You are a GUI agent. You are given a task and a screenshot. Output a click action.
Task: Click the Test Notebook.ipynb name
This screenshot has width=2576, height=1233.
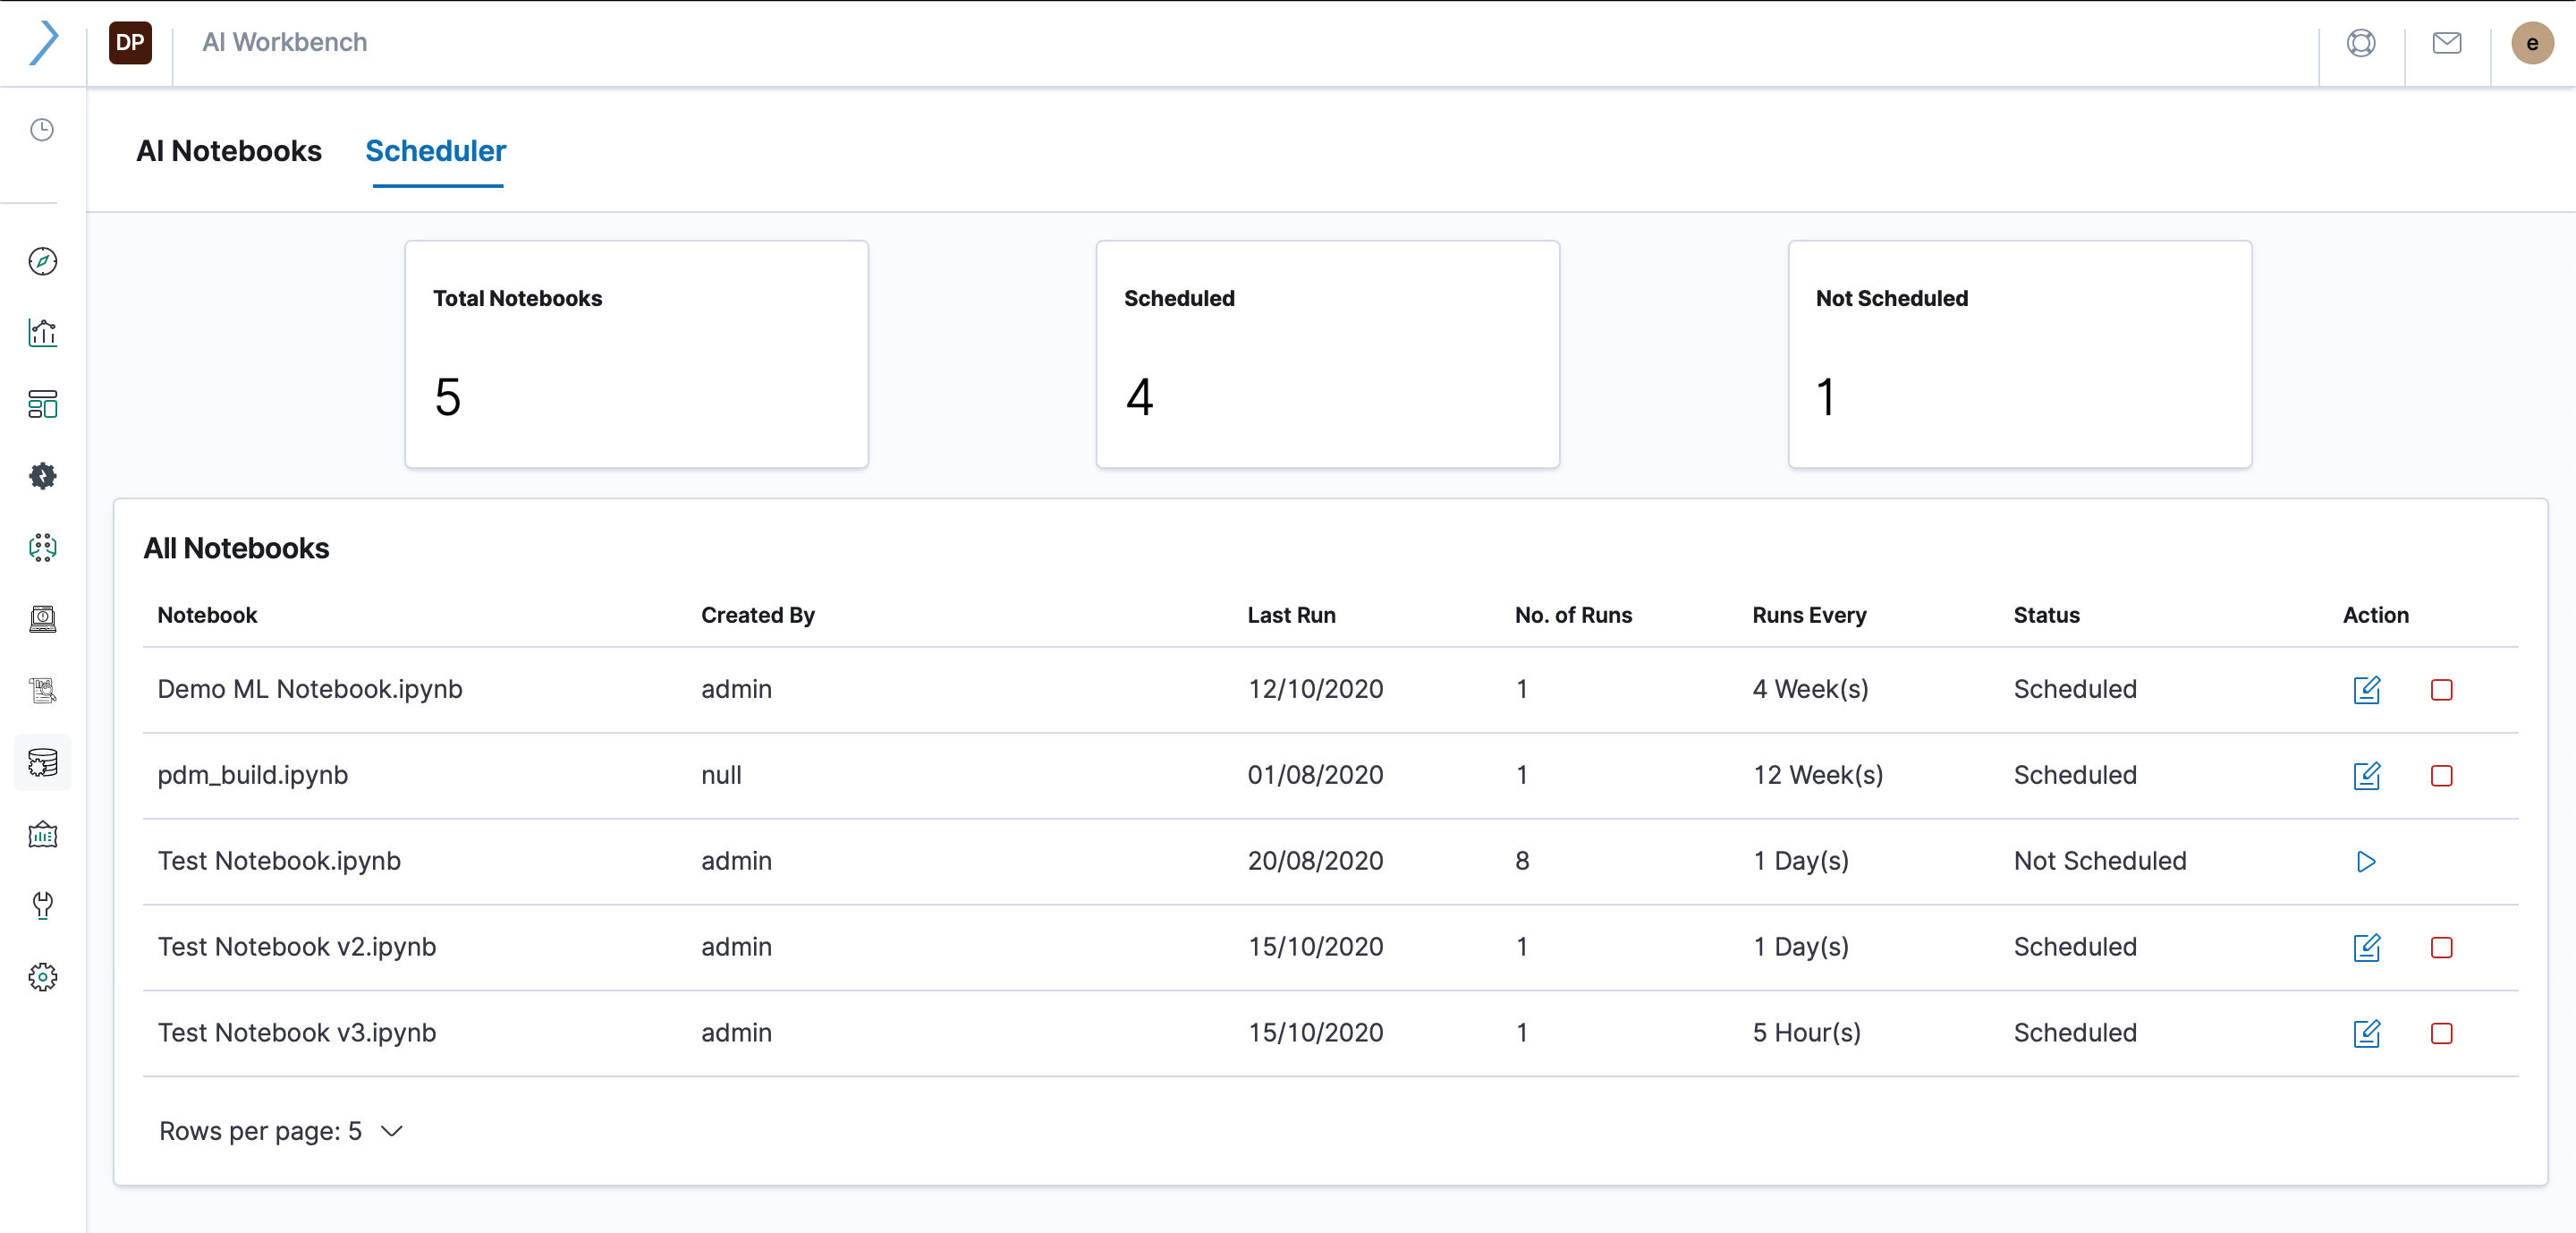[279, 861]
